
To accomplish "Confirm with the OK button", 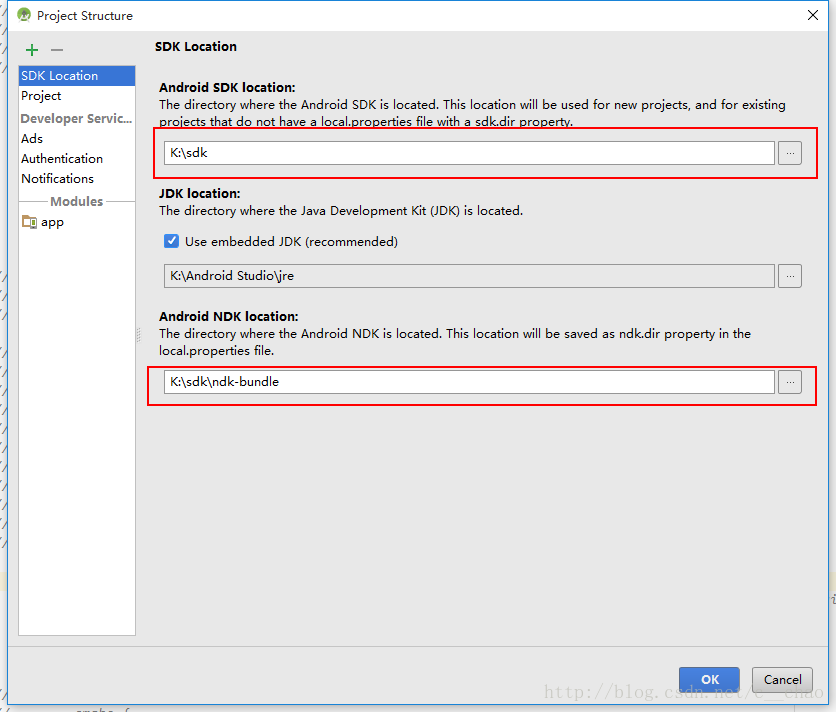I will tap(709, 679).
